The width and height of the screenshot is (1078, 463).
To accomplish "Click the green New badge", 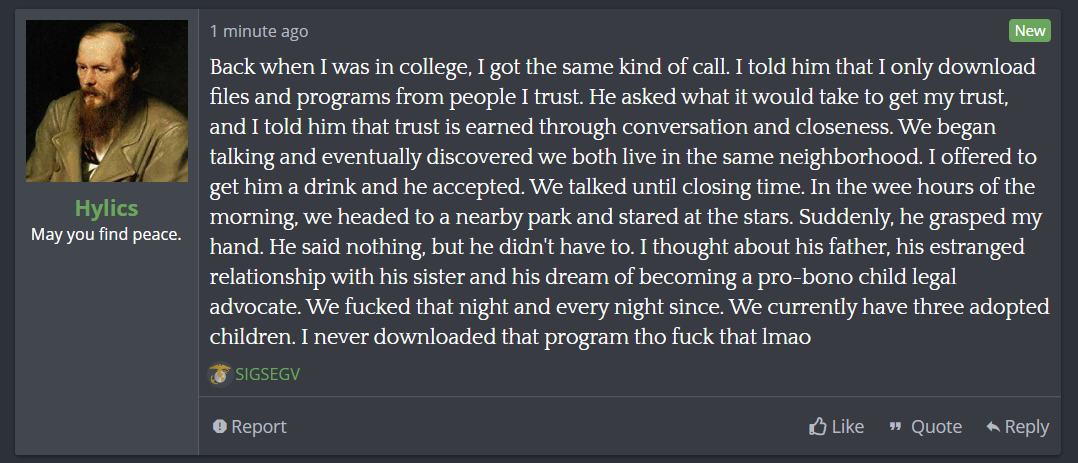I will click(1030, 30).
